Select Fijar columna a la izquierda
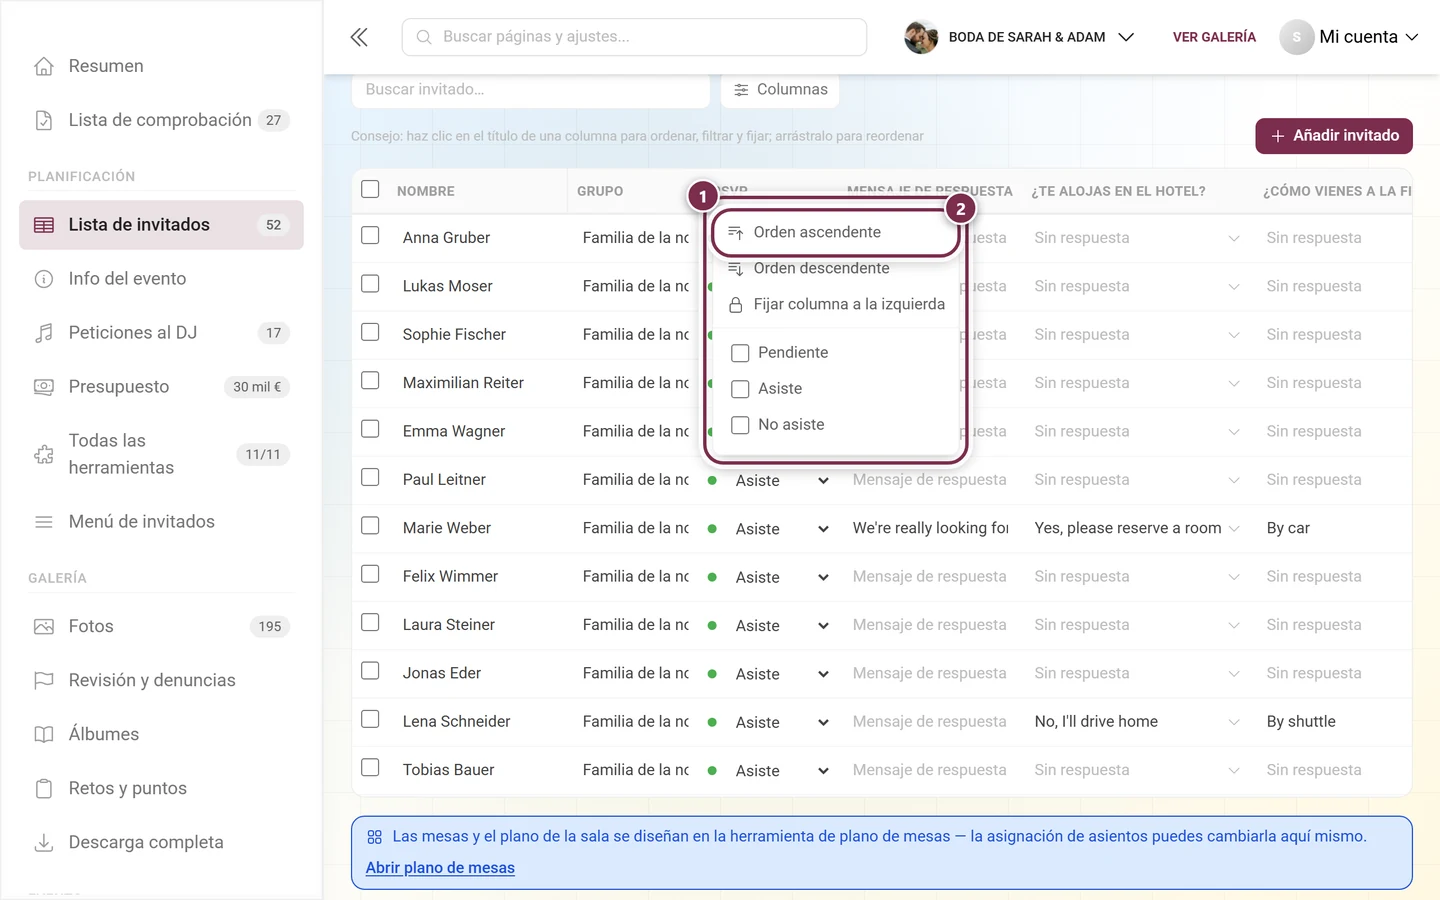Image resolution: width=1440 pixels, height=900 pixels. (x=835, y=304)
